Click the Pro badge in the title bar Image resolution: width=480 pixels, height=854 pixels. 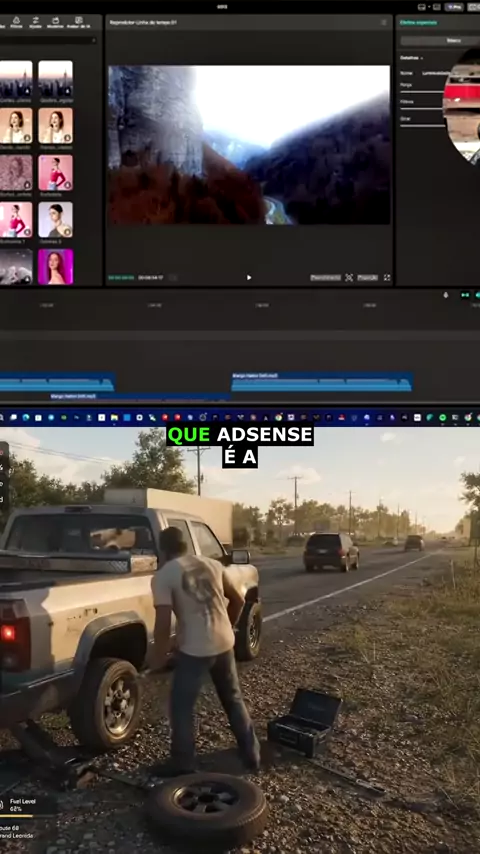[x=454, y=7]
